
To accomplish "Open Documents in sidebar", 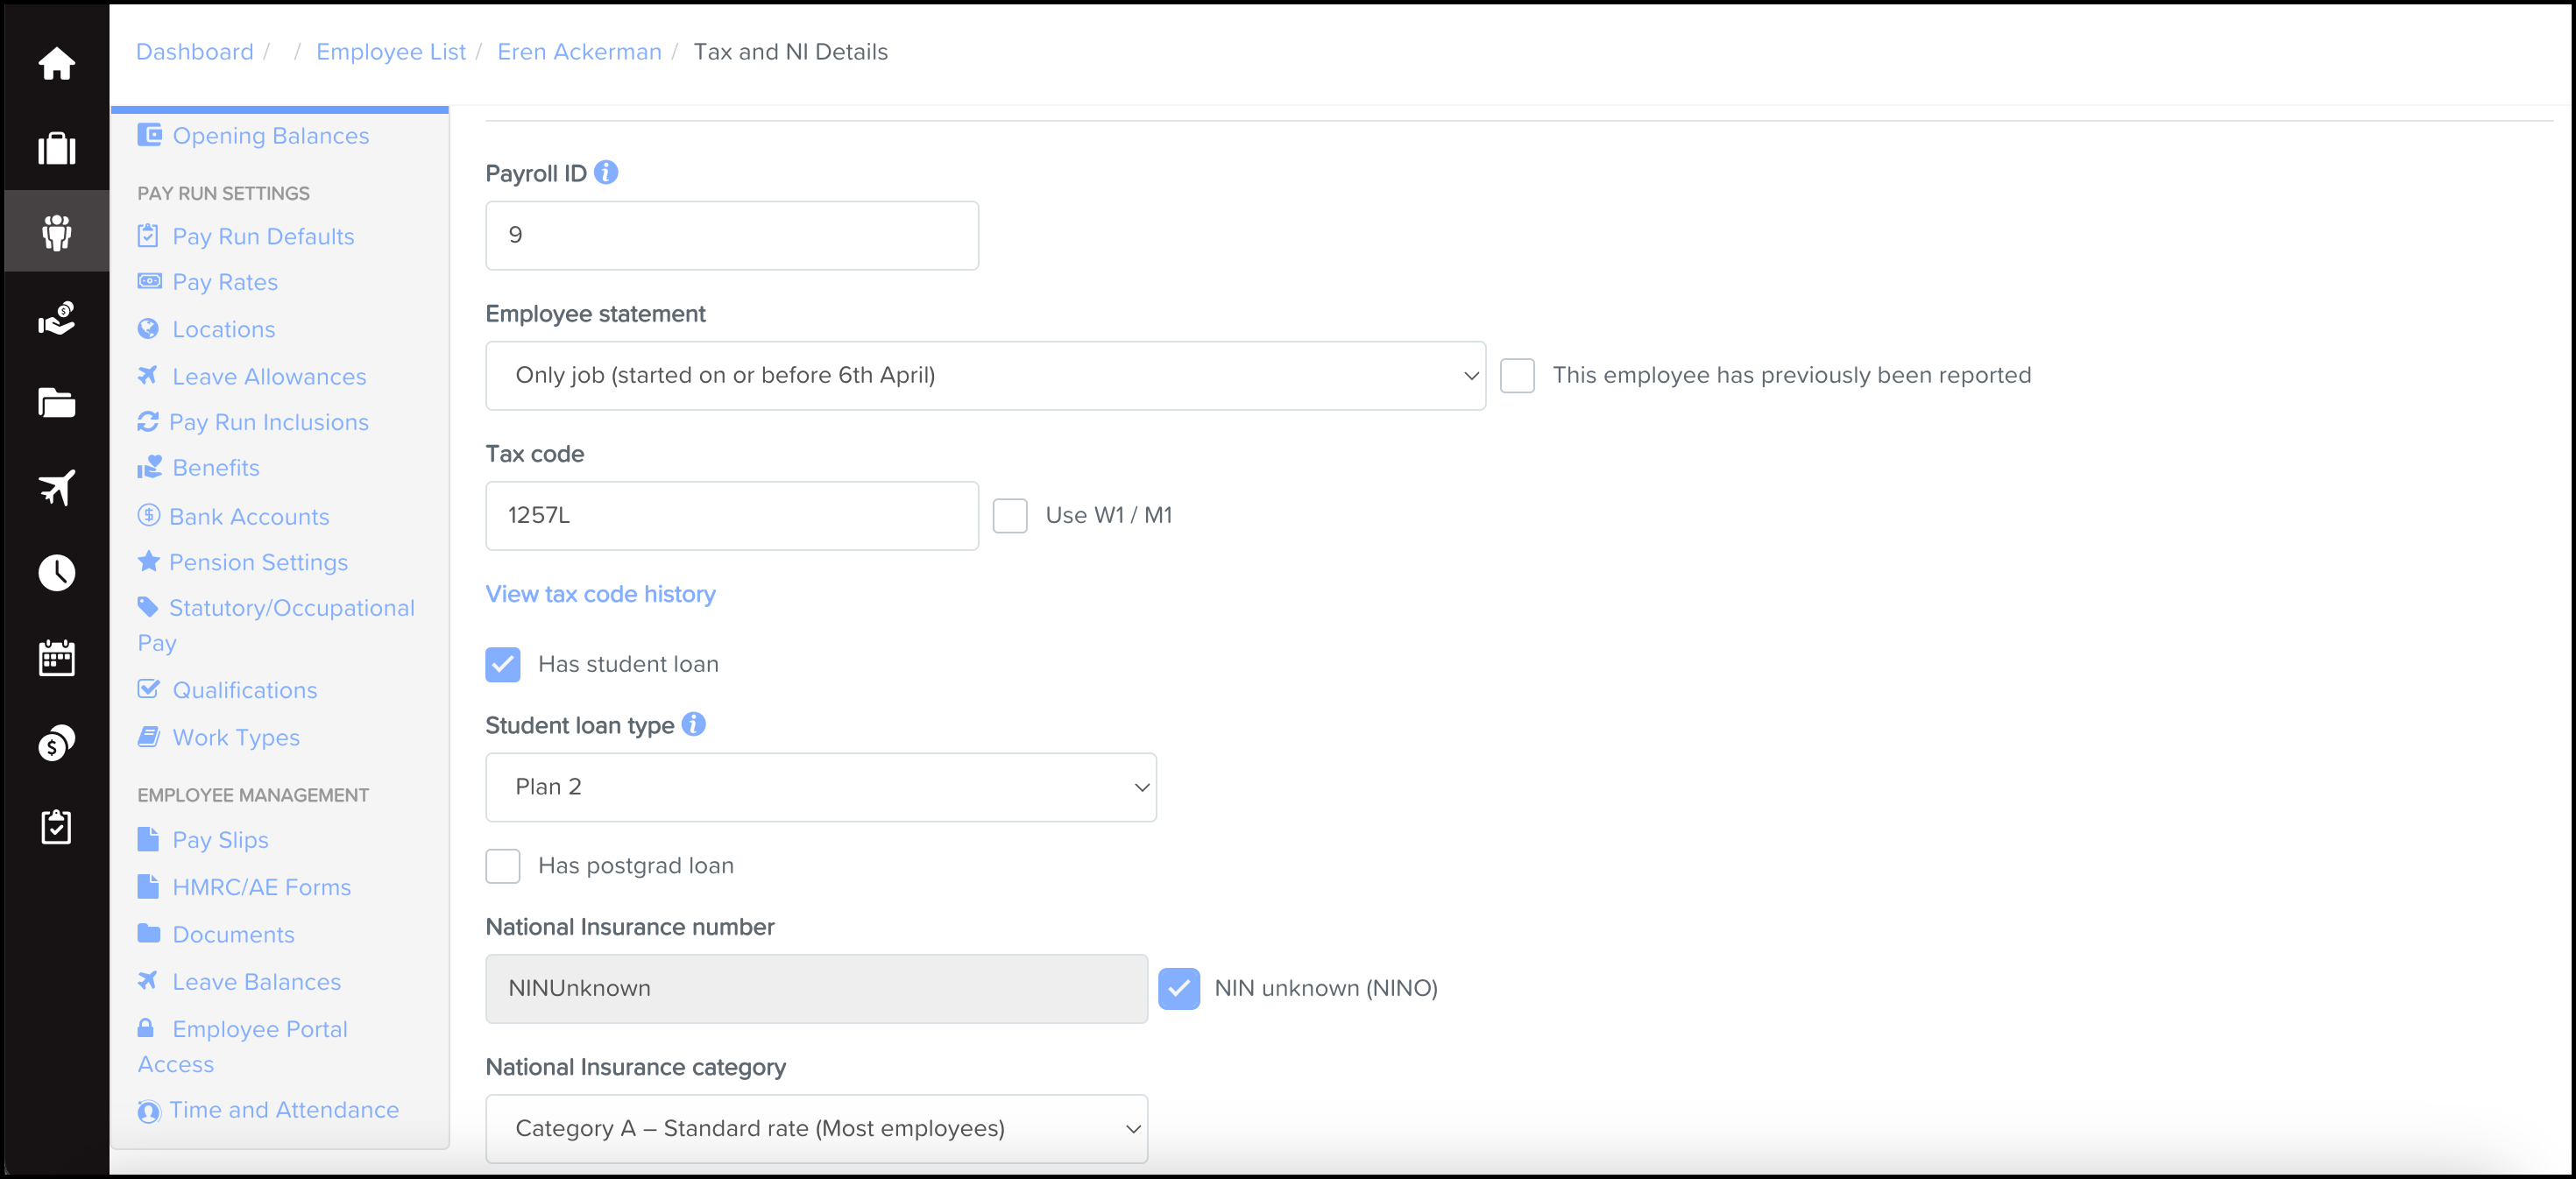I will tap(233, 933).
